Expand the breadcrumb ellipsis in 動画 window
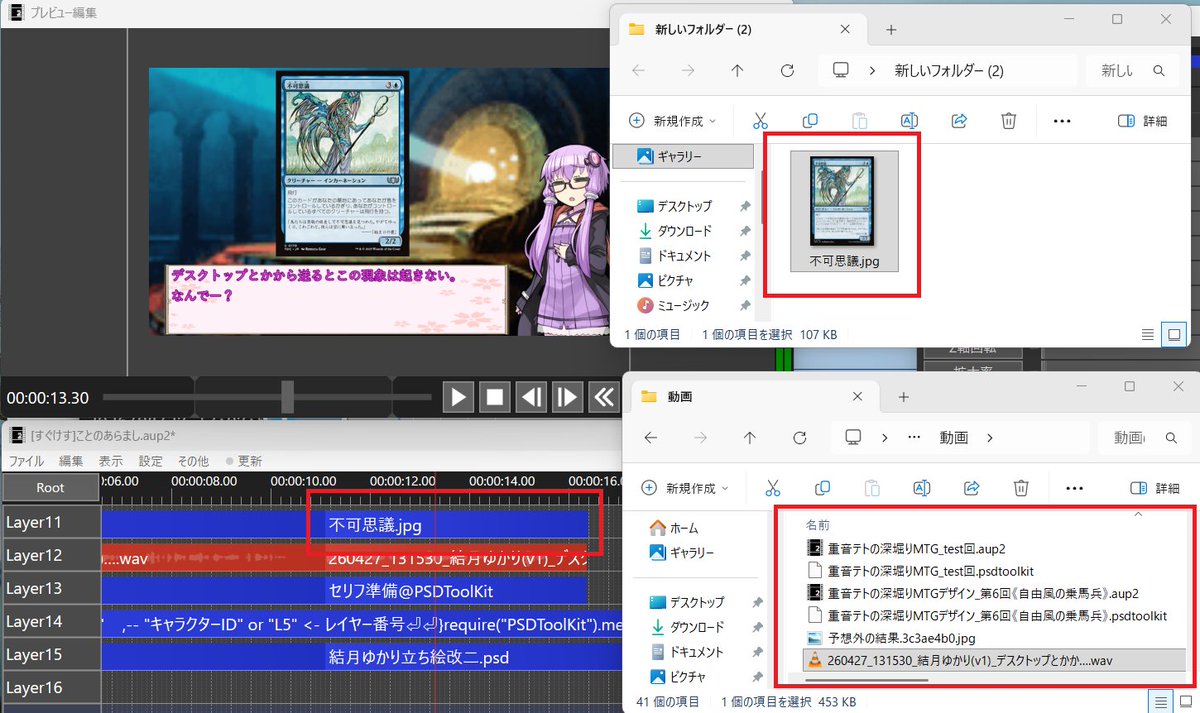 click(913, 438)
